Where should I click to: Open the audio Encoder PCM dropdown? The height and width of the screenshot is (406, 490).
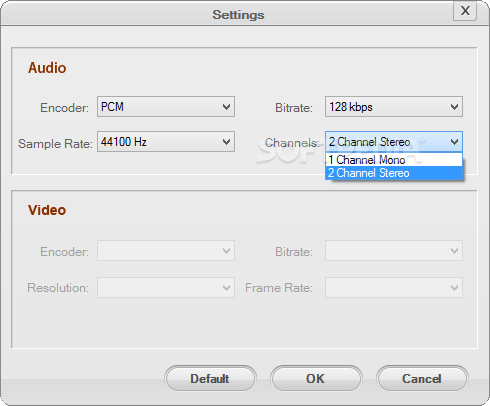coord(166,107)
